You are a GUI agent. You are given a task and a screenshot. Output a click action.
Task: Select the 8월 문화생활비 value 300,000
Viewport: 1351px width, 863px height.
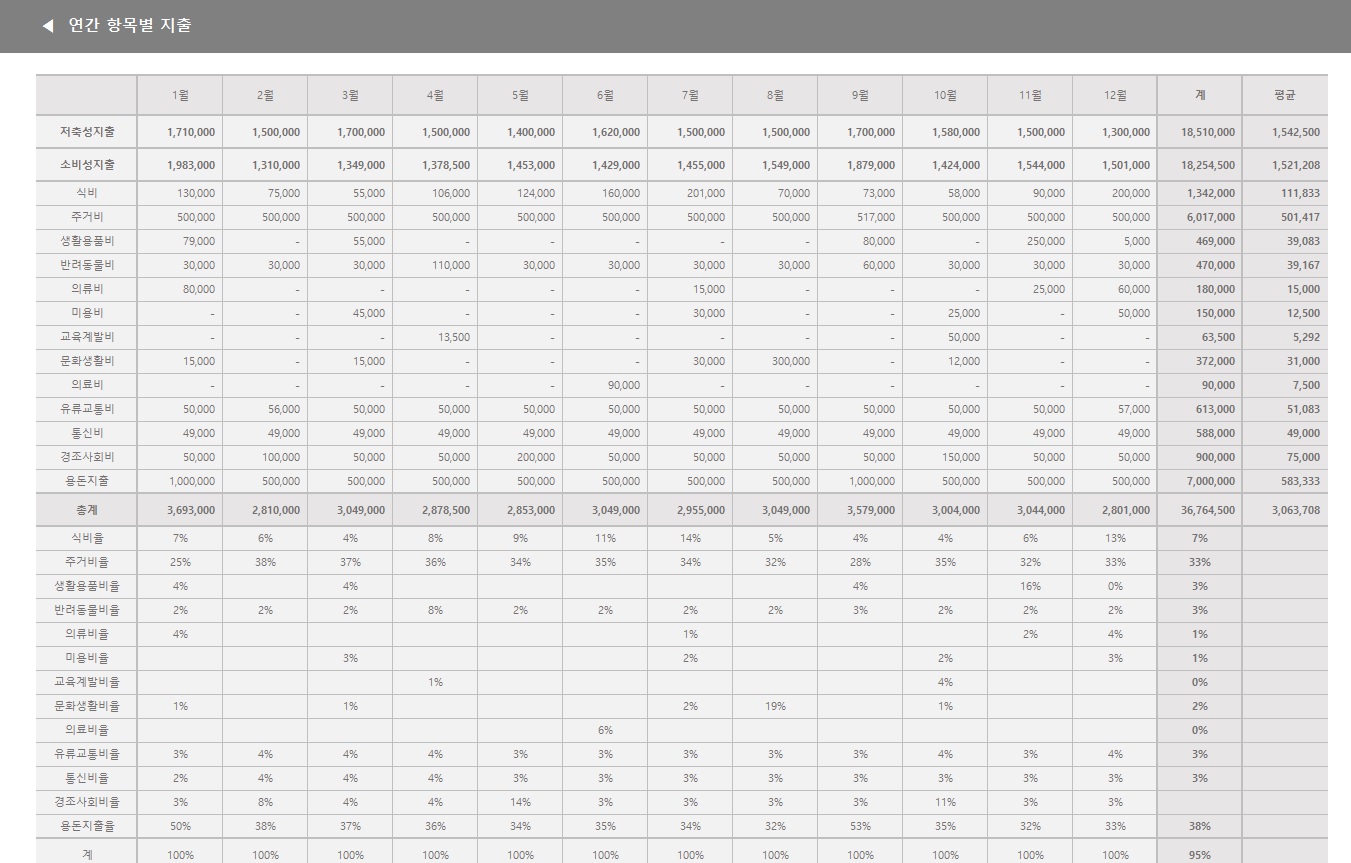(790, 361)
